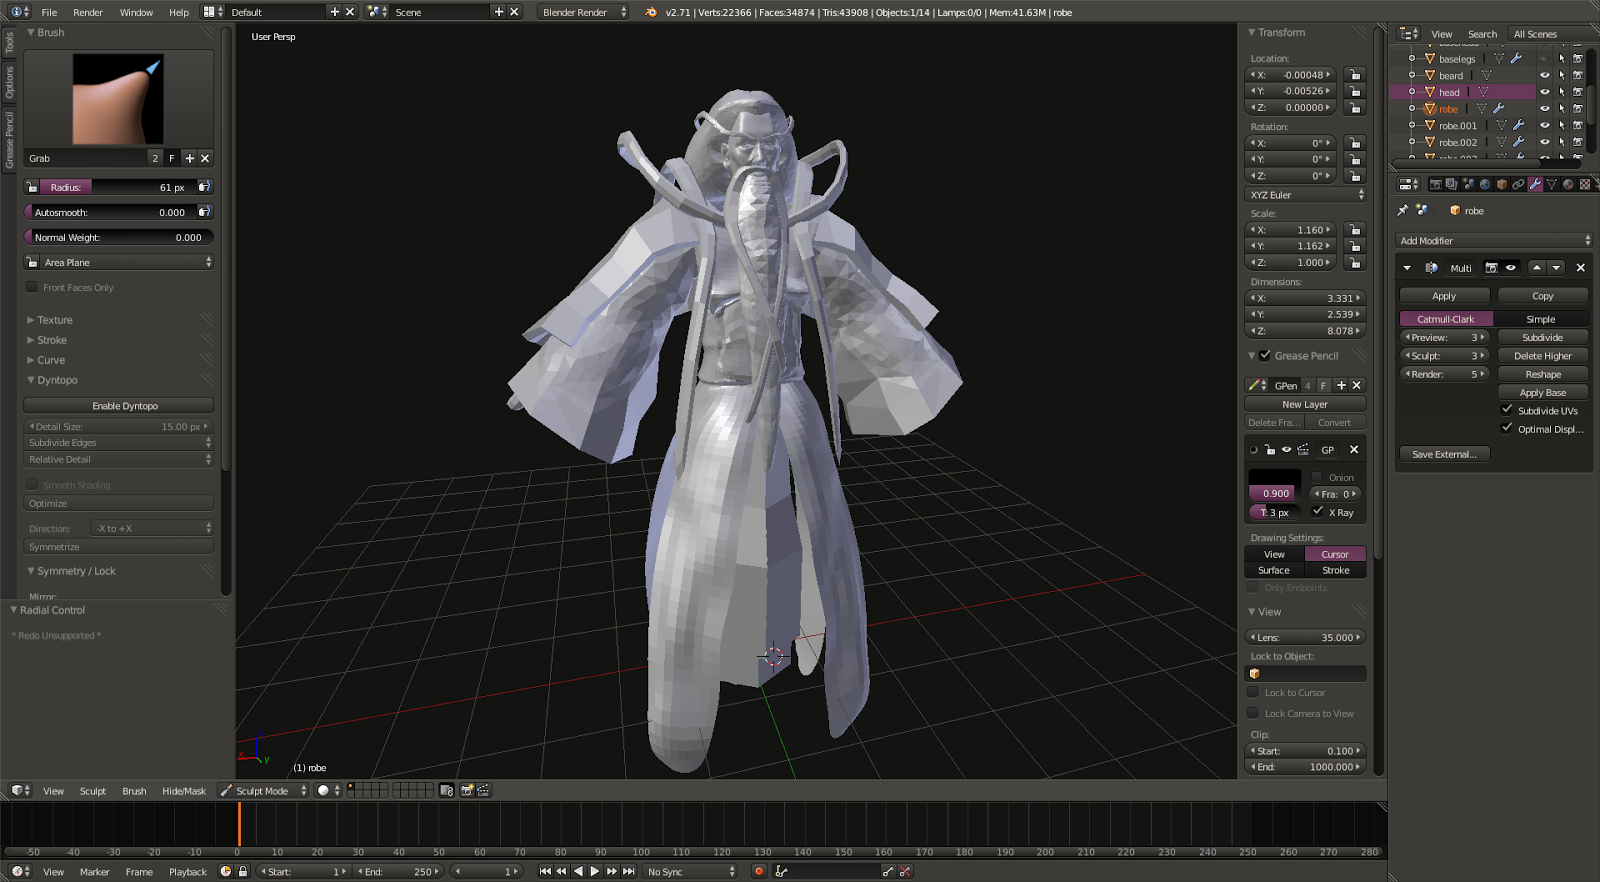Click the New Layer grease pencil button
Screen dimensions: 1600x882
[x=1305, y=404]
